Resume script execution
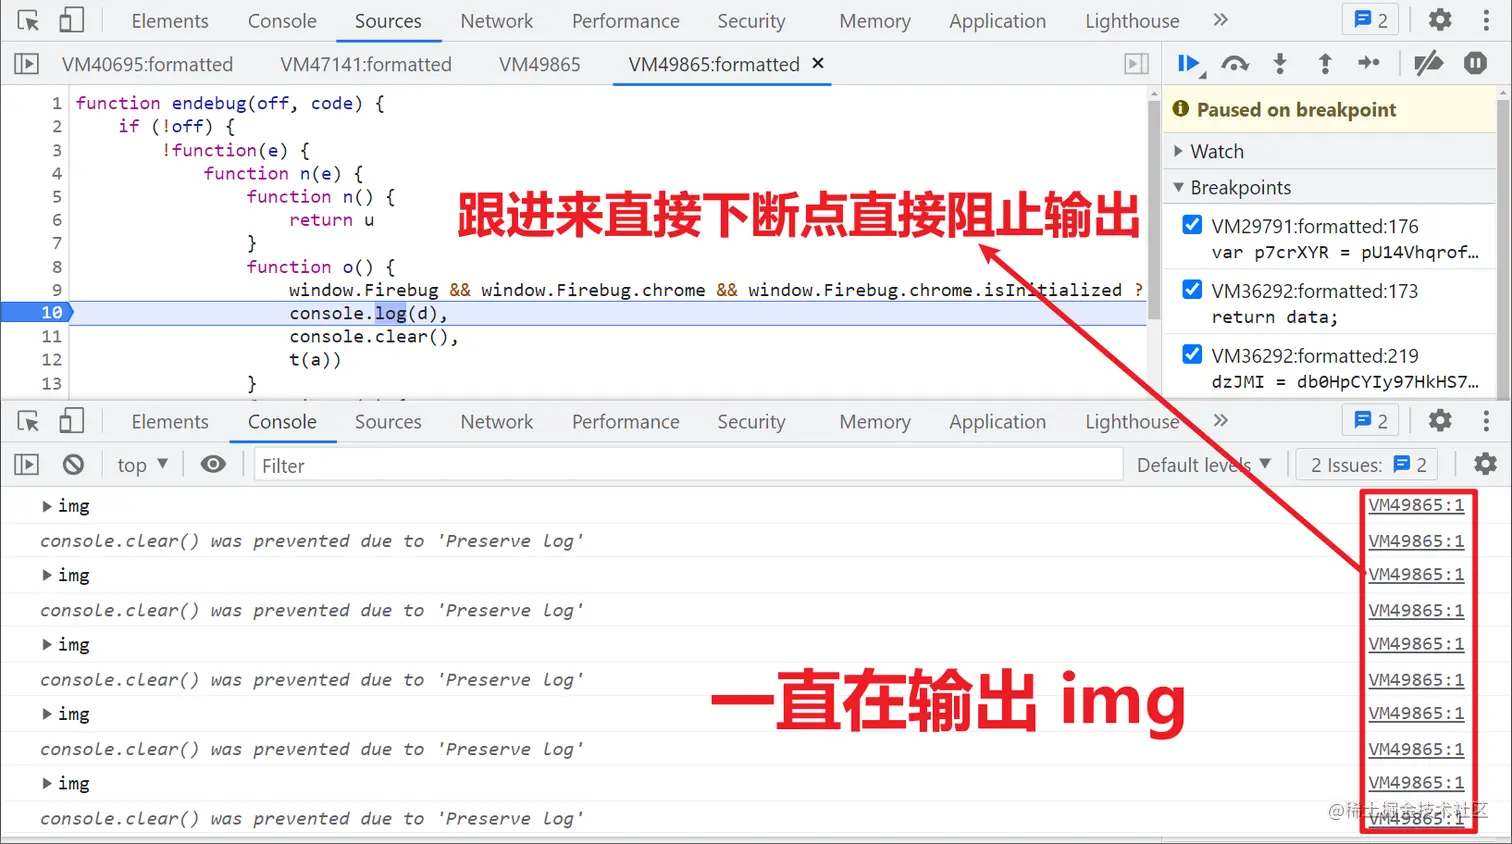This screenshot has width=1512, height=844. [x=1190, y=64]
